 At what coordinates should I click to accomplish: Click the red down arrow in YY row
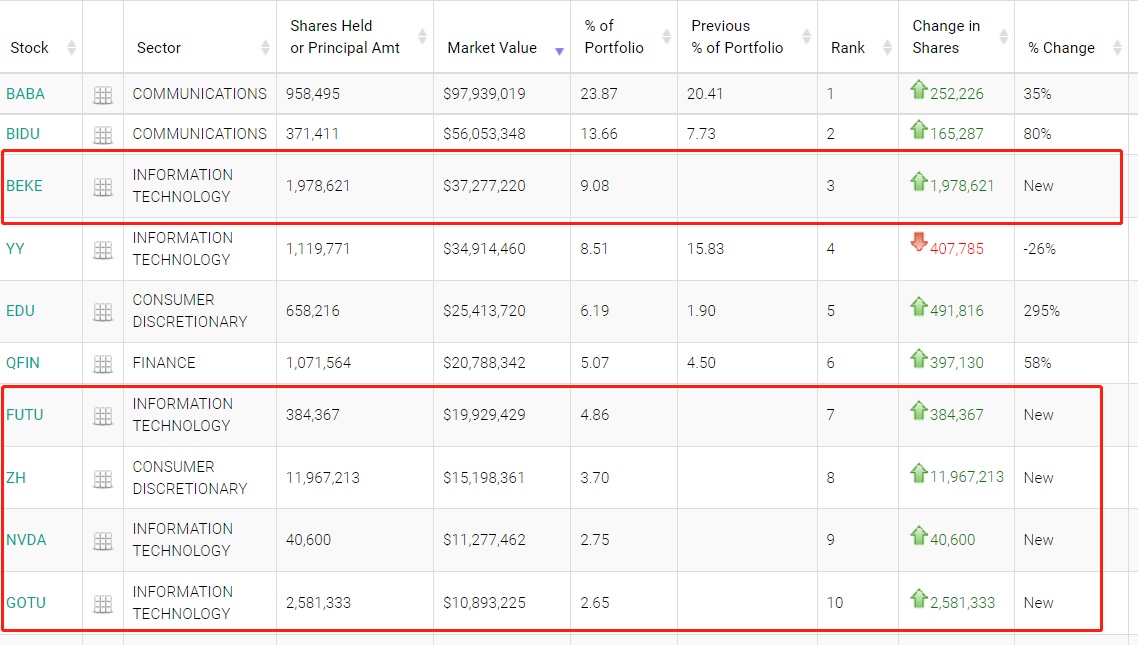(x=919, y=241)
